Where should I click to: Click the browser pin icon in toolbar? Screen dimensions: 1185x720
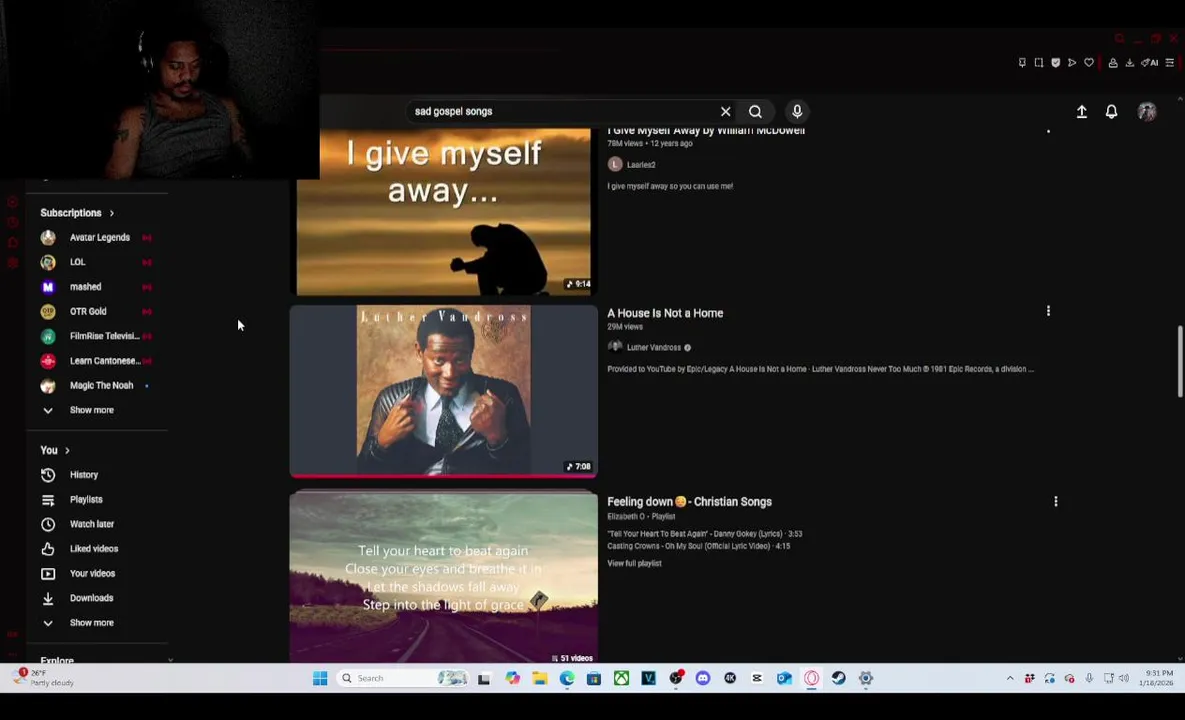pyautogui.click(x=1022, y=63)
